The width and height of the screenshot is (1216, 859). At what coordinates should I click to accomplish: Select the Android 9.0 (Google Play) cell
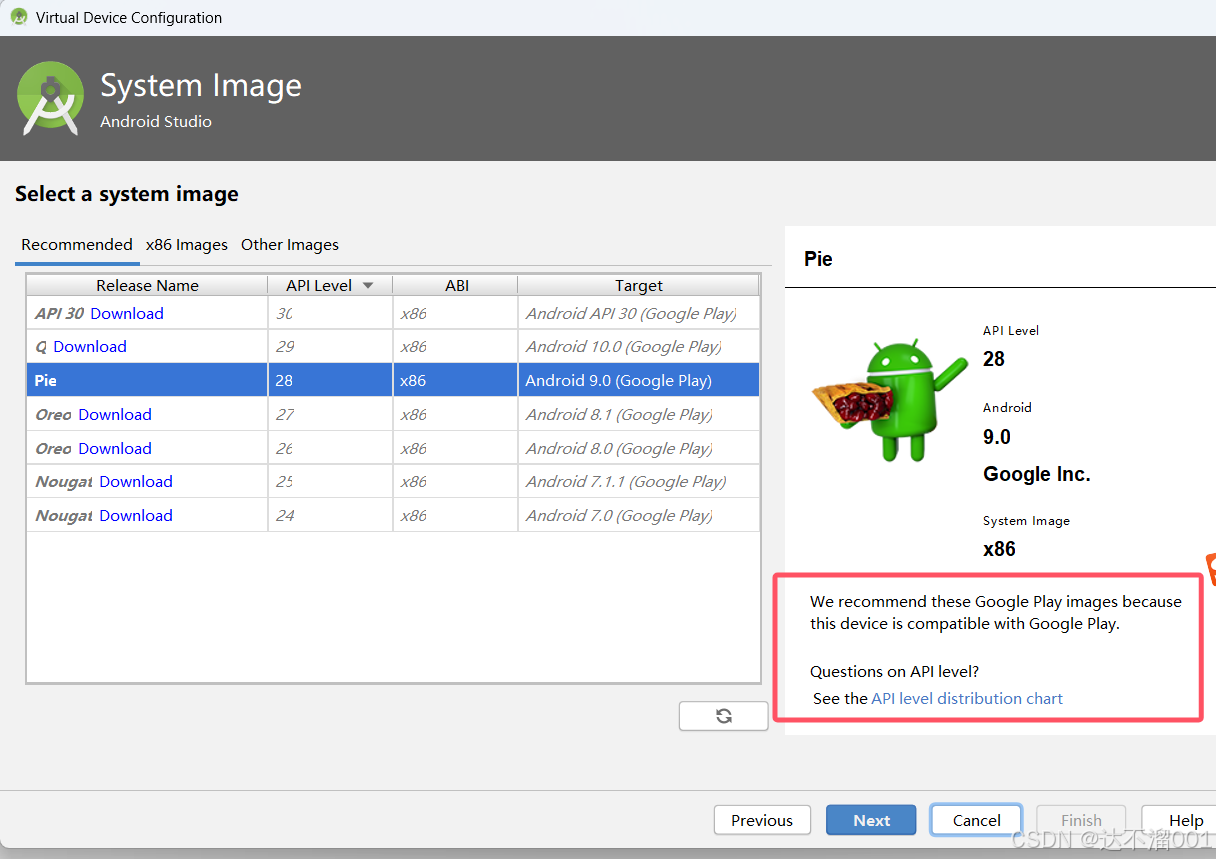click(638, 380)
